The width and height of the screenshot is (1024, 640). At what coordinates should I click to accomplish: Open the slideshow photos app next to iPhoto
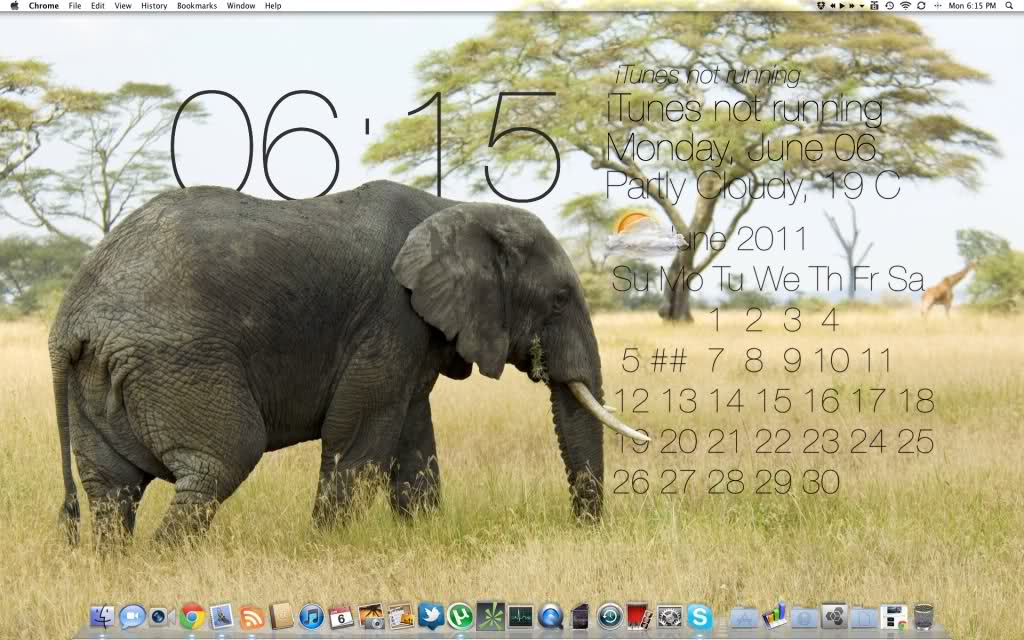coord(401,616)
